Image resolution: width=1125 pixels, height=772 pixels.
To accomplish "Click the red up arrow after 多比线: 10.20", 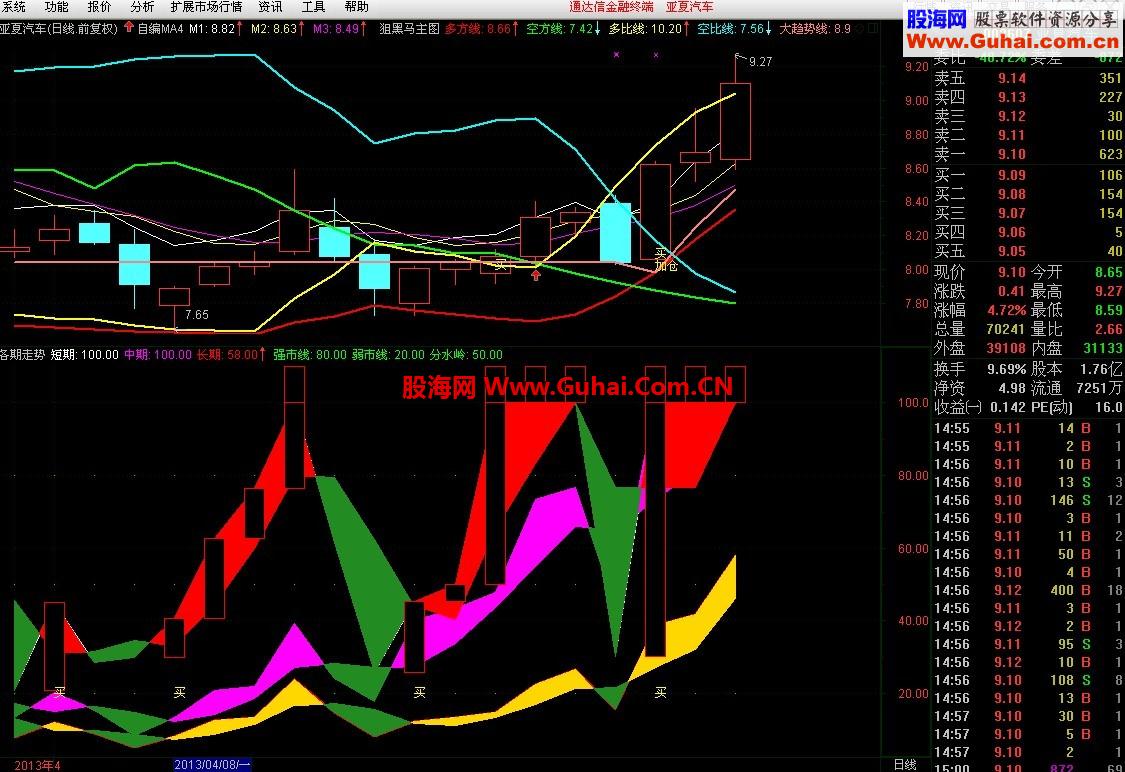I will [x=687, y=29].
